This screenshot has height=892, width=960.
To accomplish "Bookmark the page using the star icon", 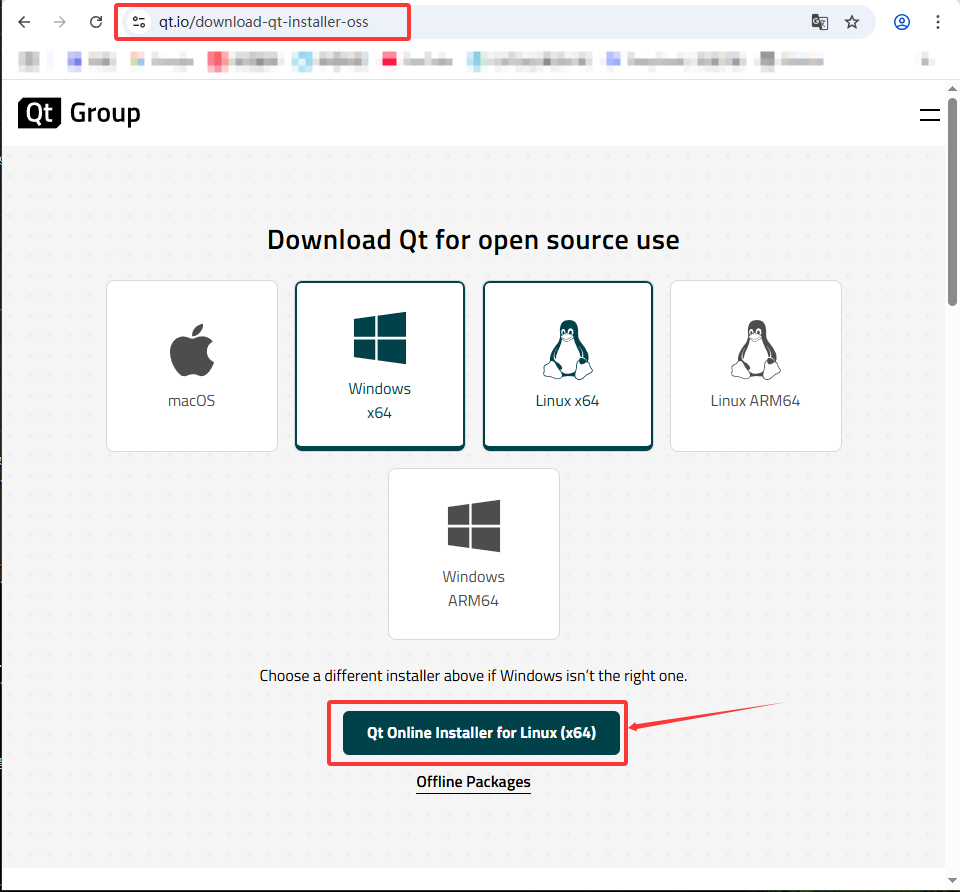I will pos(851,21).
